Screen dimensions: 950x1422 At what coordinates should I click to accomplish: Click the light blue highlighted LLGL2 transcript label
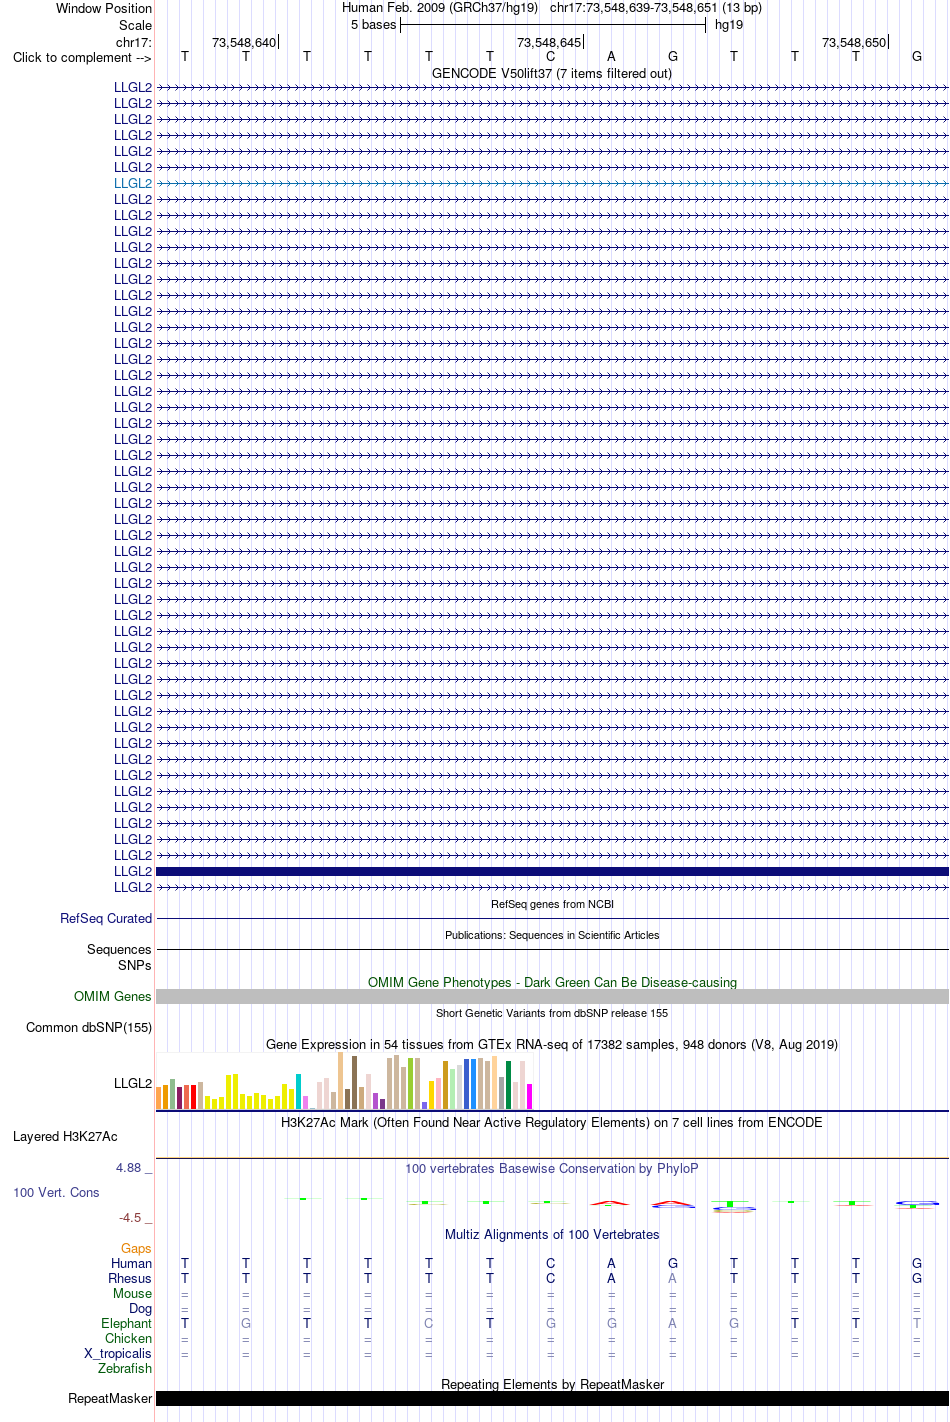(133, 183)
